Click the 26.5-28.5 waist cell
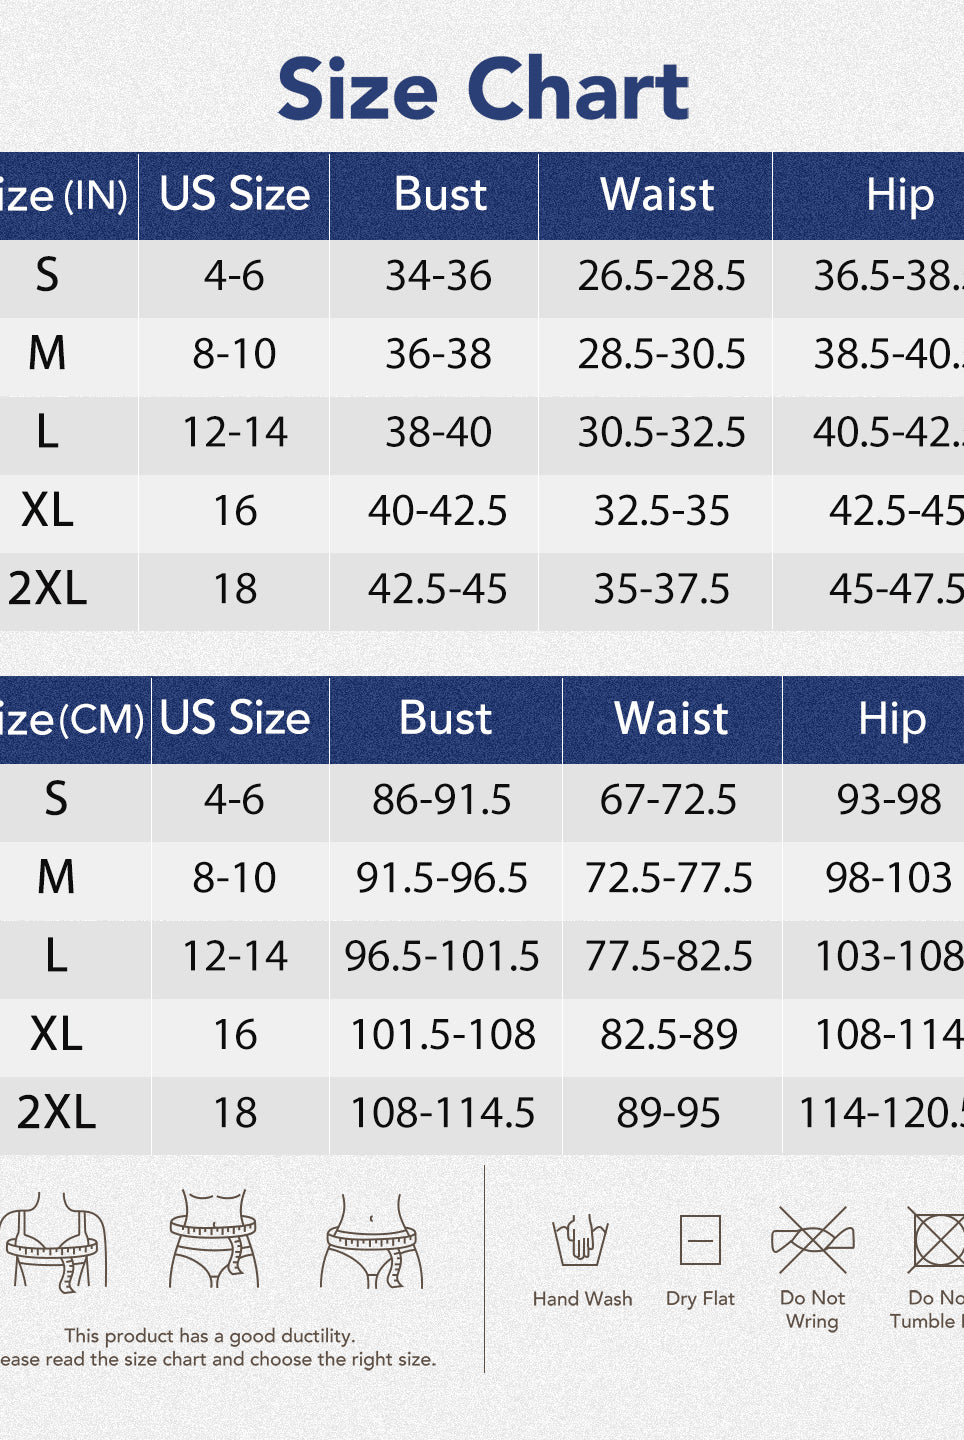This screenshot has width=964, height=1440. click(x=661, y=277)
